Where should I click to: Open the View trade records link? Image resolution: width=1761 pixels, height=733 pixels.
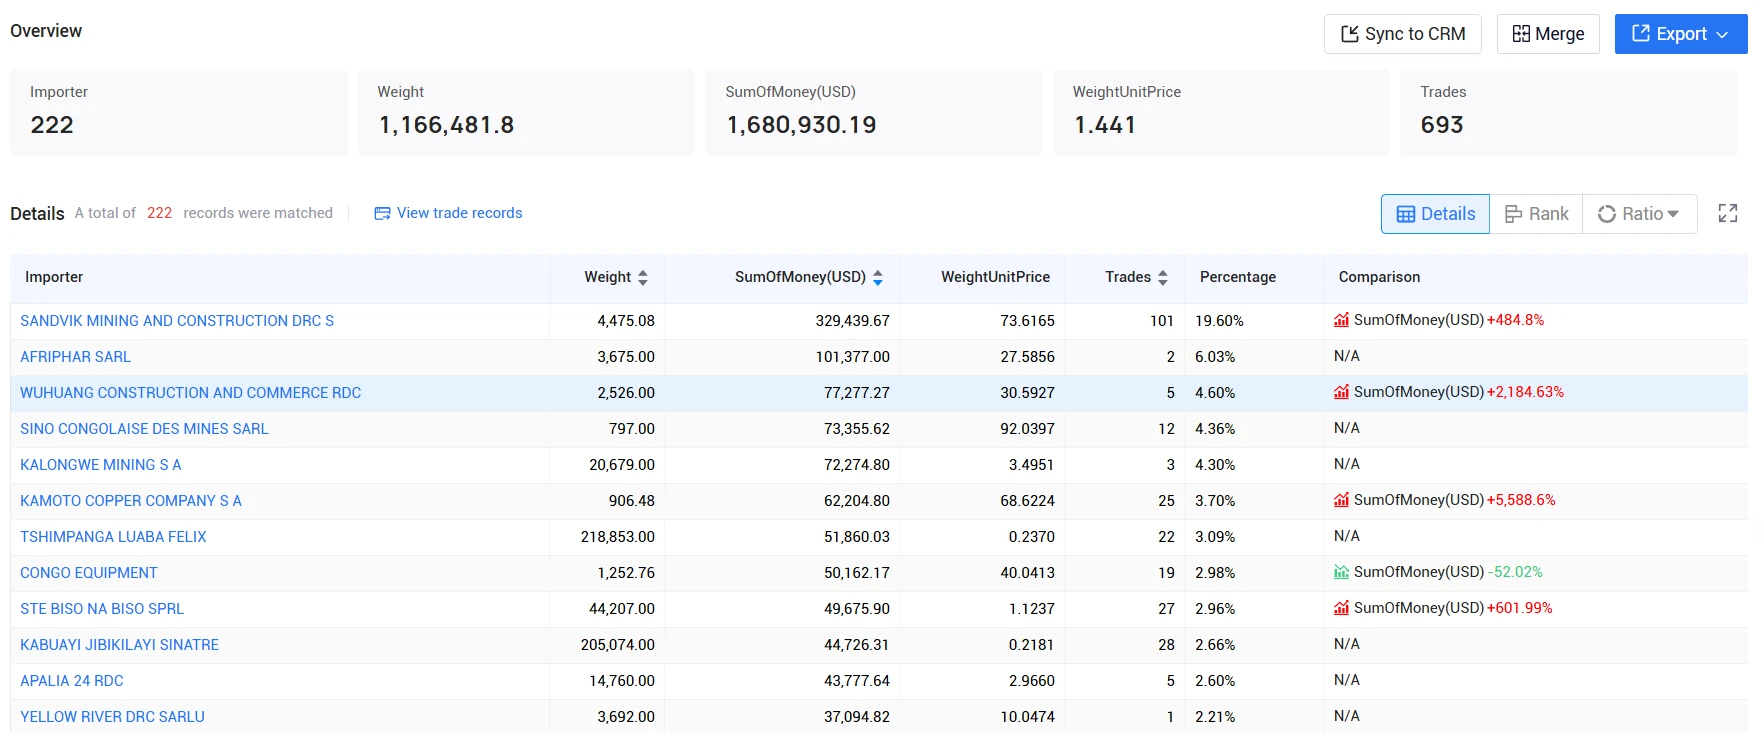pyautogui.click(x=448, y=213)
